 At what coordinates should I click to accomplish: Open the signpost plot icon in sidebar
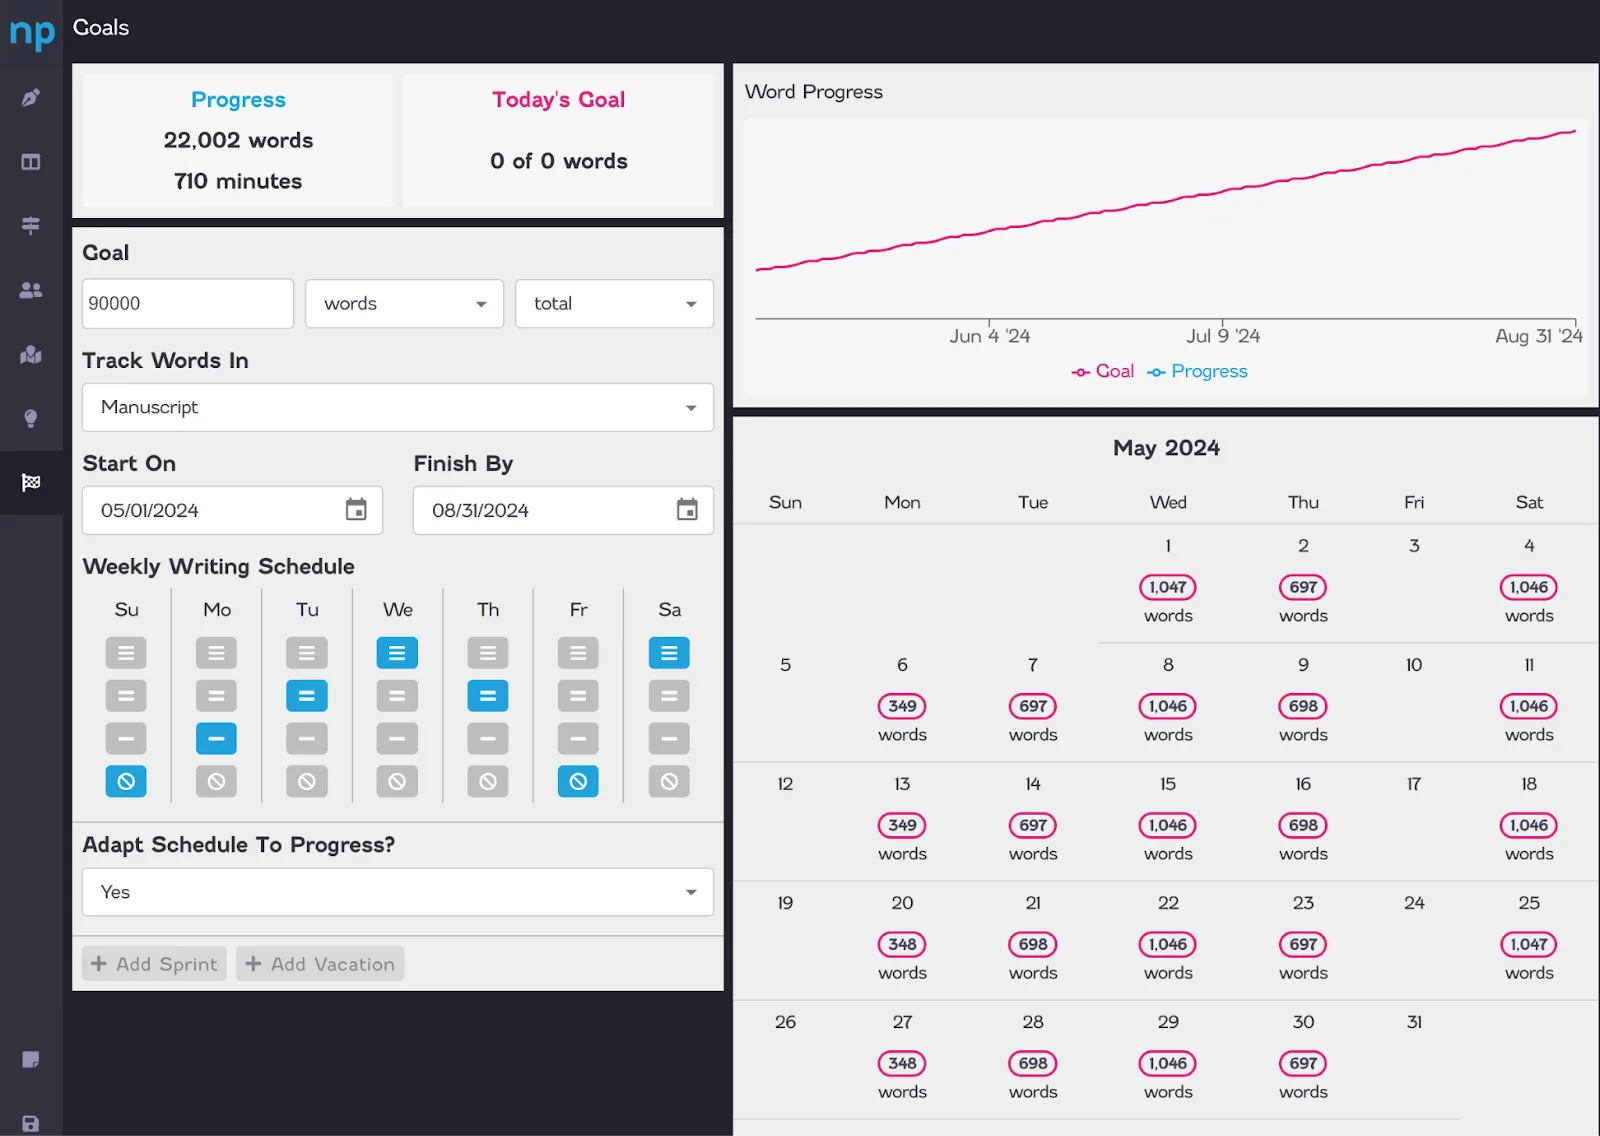31,226
